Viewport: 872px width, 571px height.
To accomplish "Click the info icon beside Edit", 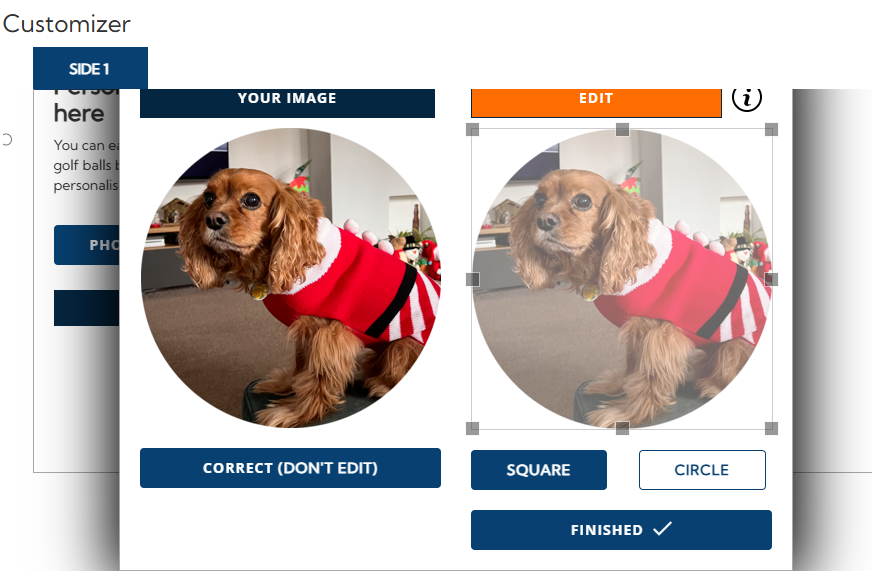I will (746, 98).
